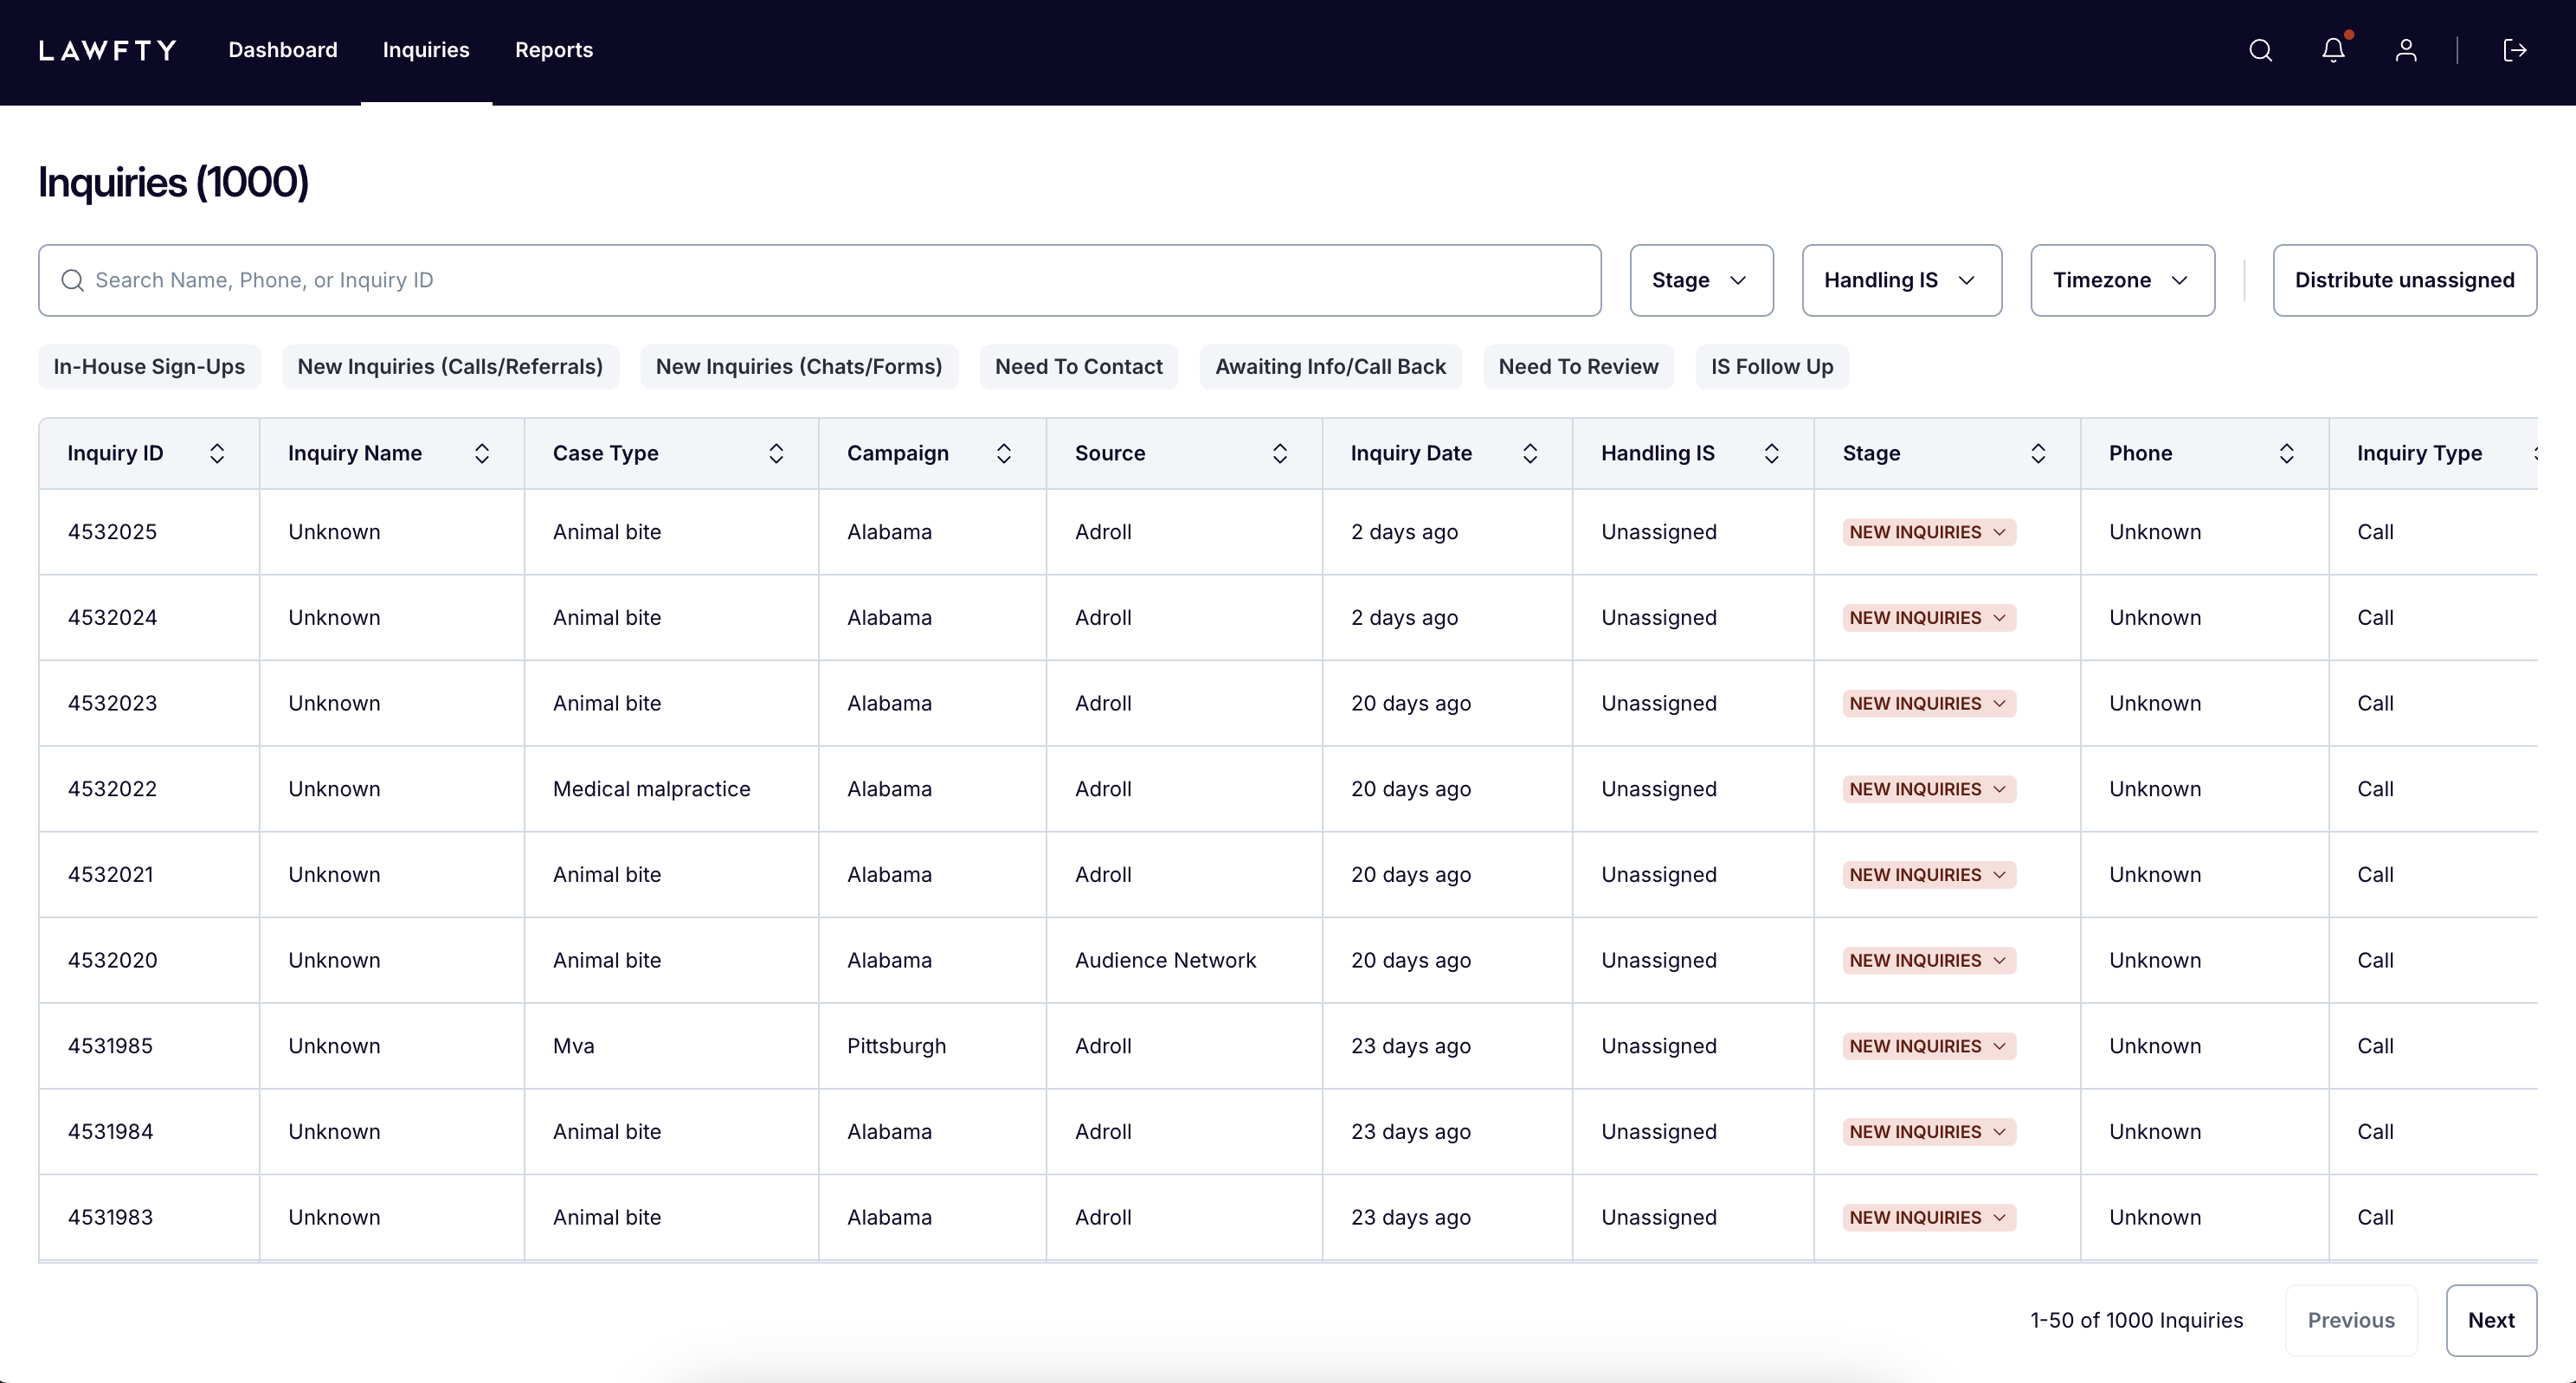Click the search icon to search inquiries
This screenshot has height=1383, width=2576.
[2261, 49]
